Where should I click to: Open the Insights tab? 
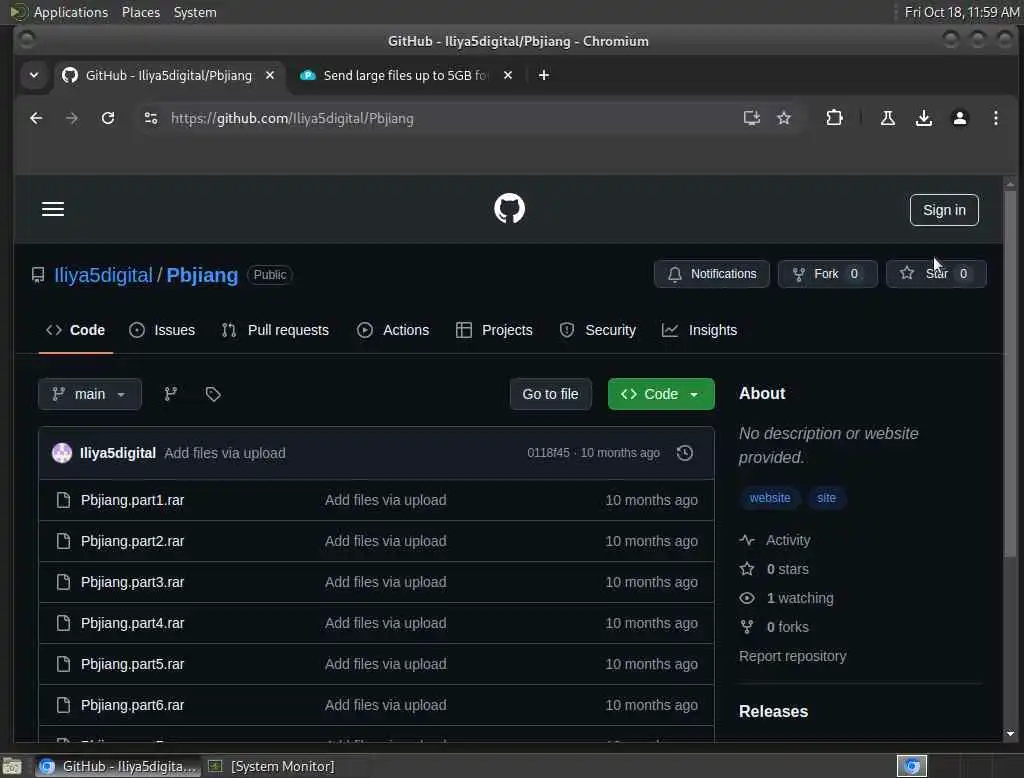pos(699,330)
